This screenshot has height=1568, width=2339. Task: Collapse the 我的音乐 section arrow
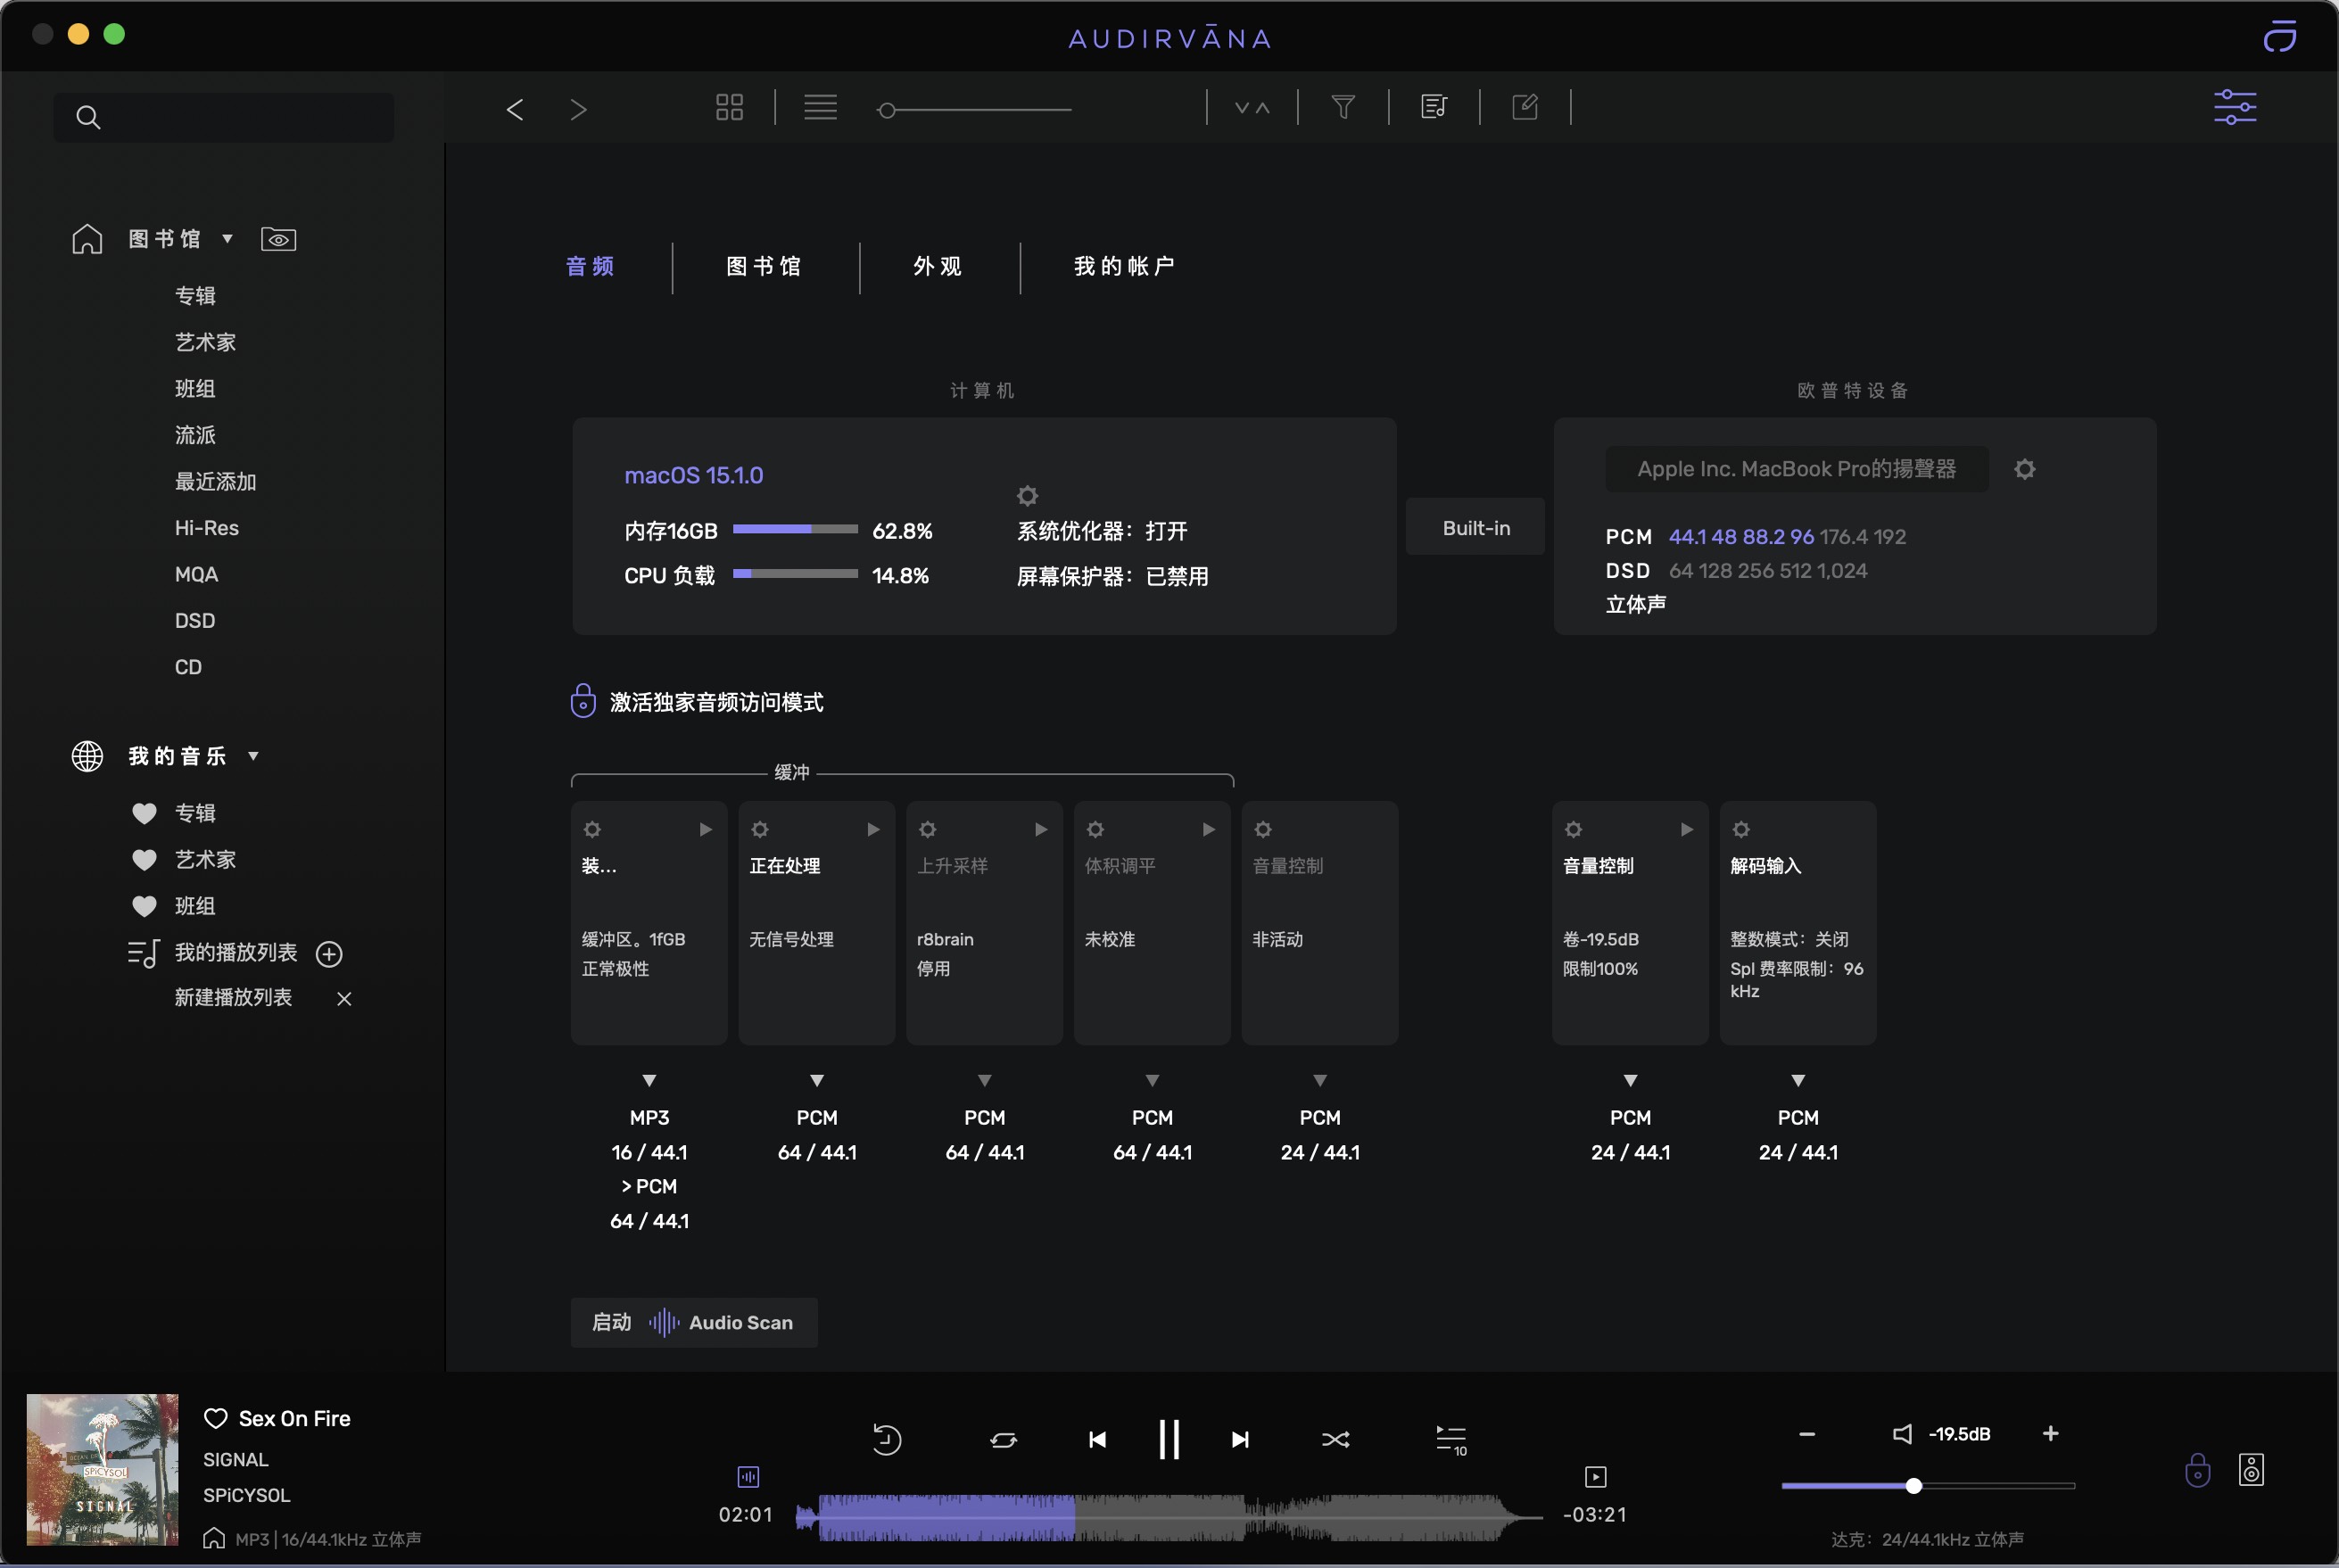[x=253, y=756]
